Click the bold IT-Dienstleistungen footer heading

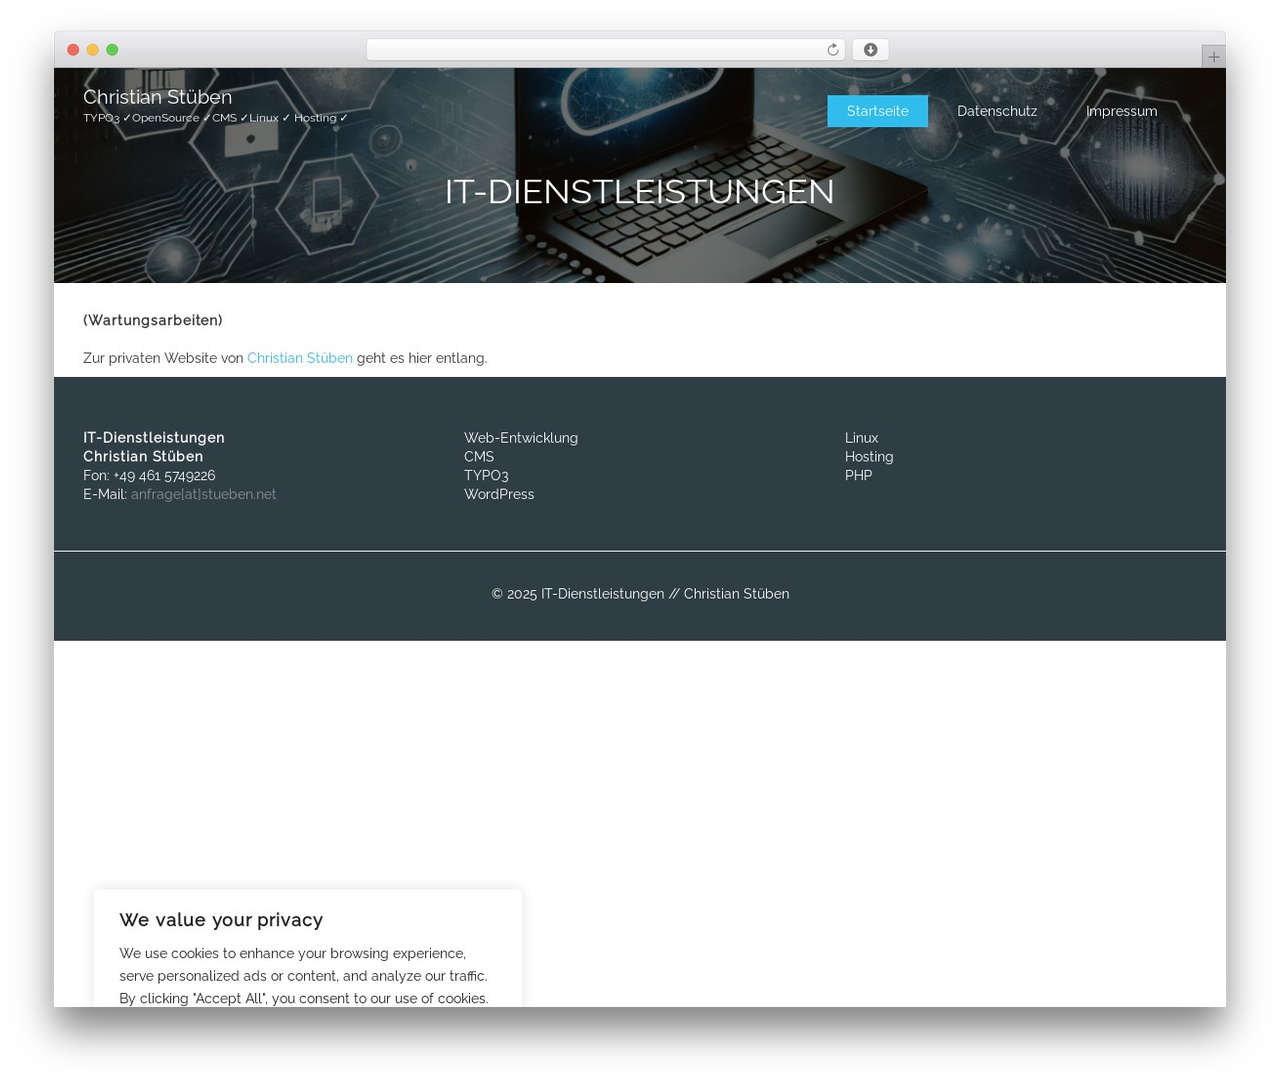pos(154,438)
